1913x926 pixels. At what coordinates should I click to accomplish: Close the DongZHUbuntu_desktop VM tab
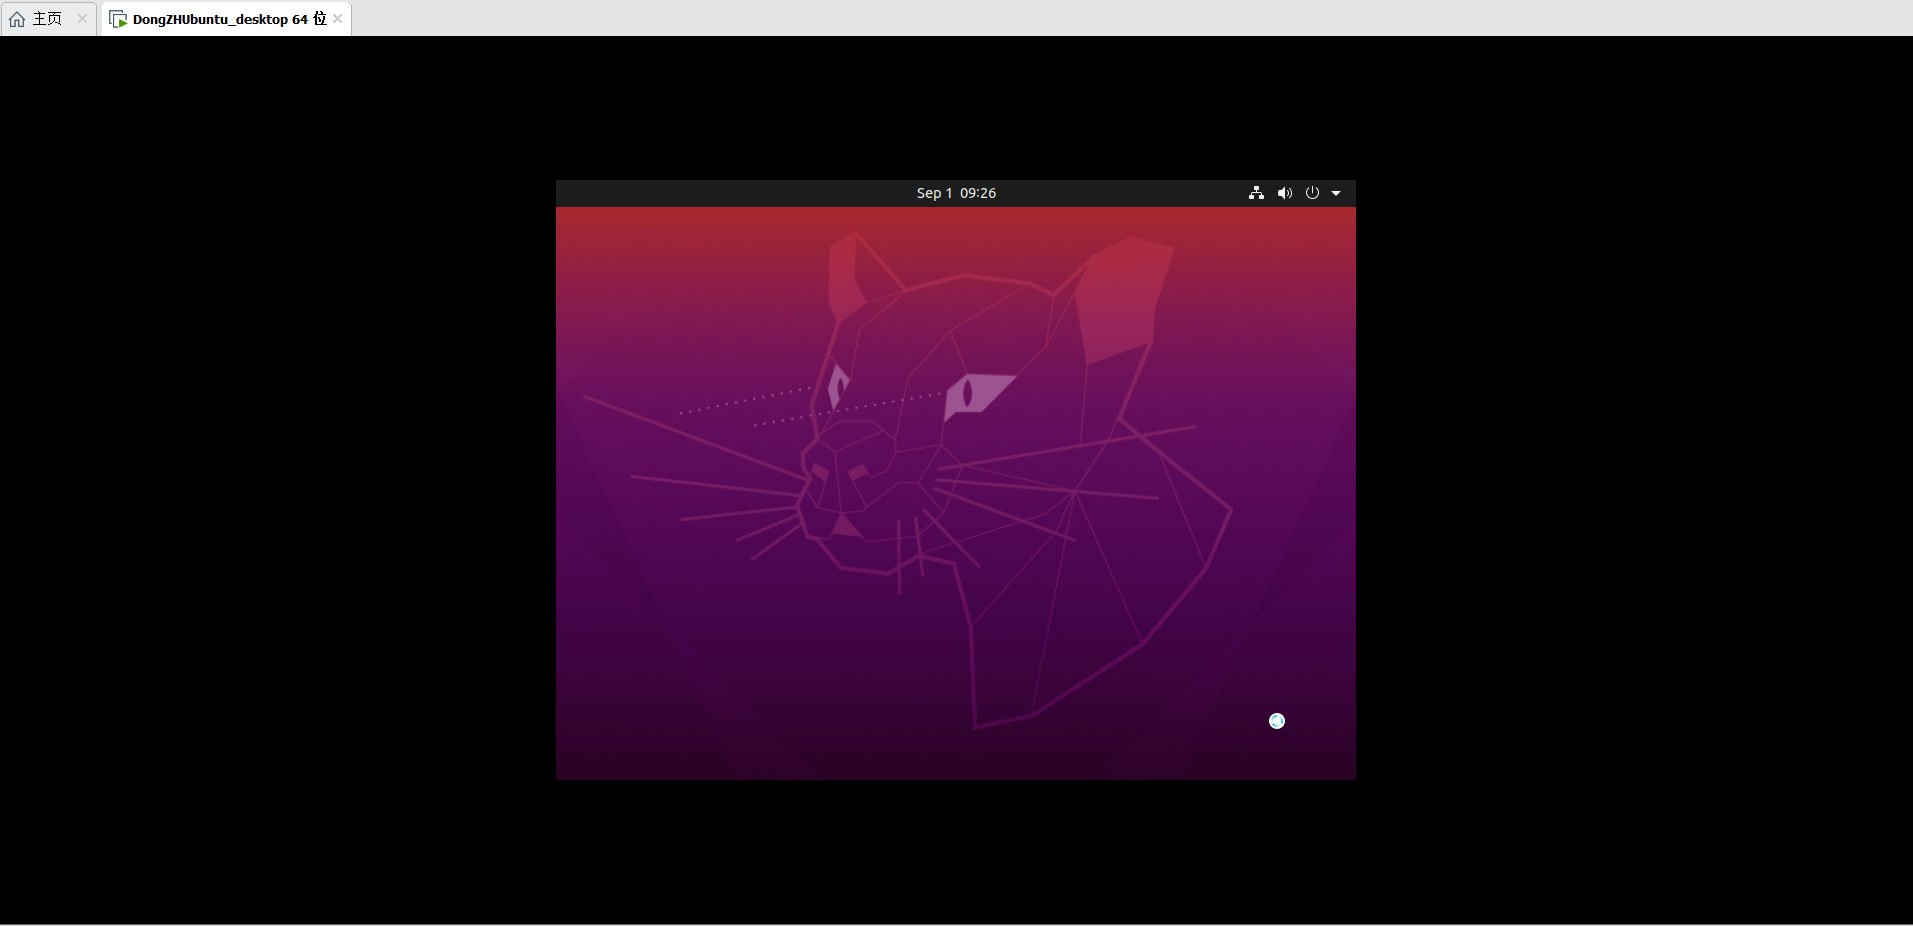[x=338, y=19]
